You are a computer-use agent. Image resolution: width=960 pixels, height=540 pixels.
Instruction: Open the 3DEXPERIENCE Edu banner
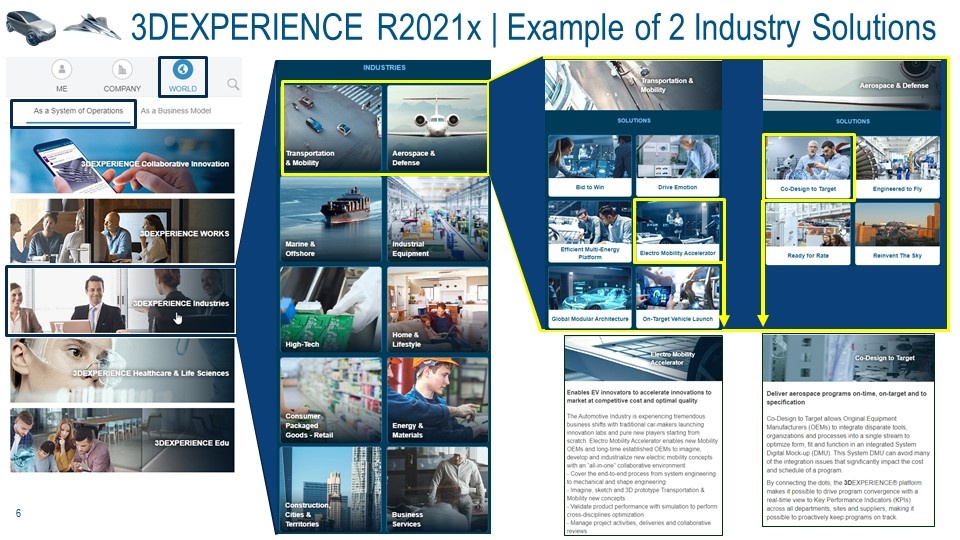click(122, 440)
